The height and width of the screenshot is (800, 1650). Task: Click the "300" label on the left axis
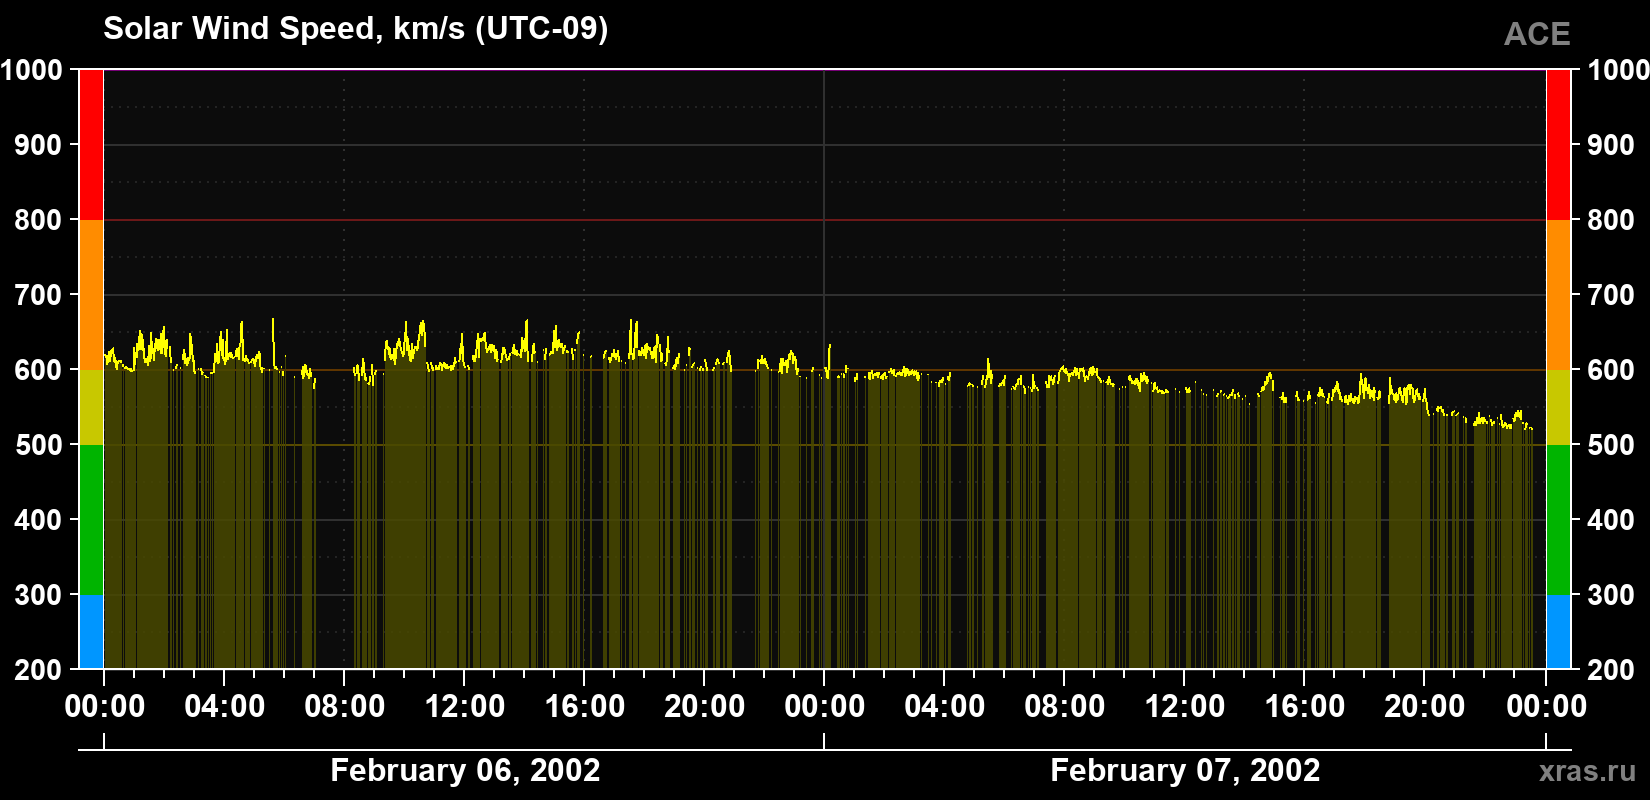(x=39, y=595)
